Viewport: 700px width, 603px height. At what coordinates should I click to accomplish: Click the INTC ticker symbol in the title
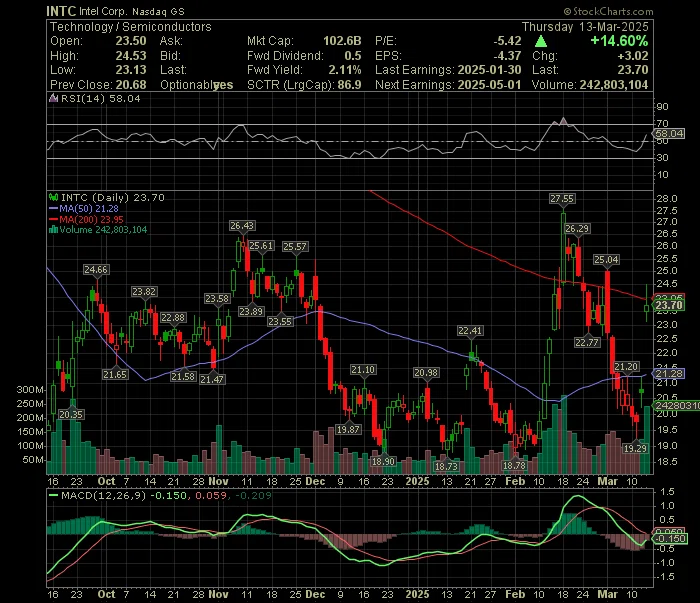[61, 11]
